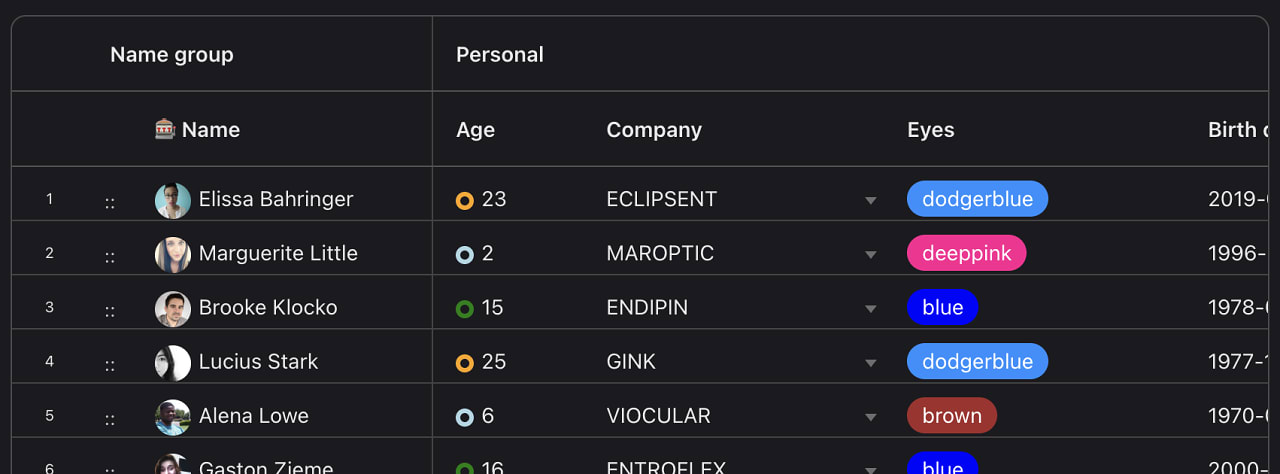The width and height of the screenshot is (1280, 474).
Task: Grab the drag handle for Elissa Bahringer row
Action: tap(110, 203)
